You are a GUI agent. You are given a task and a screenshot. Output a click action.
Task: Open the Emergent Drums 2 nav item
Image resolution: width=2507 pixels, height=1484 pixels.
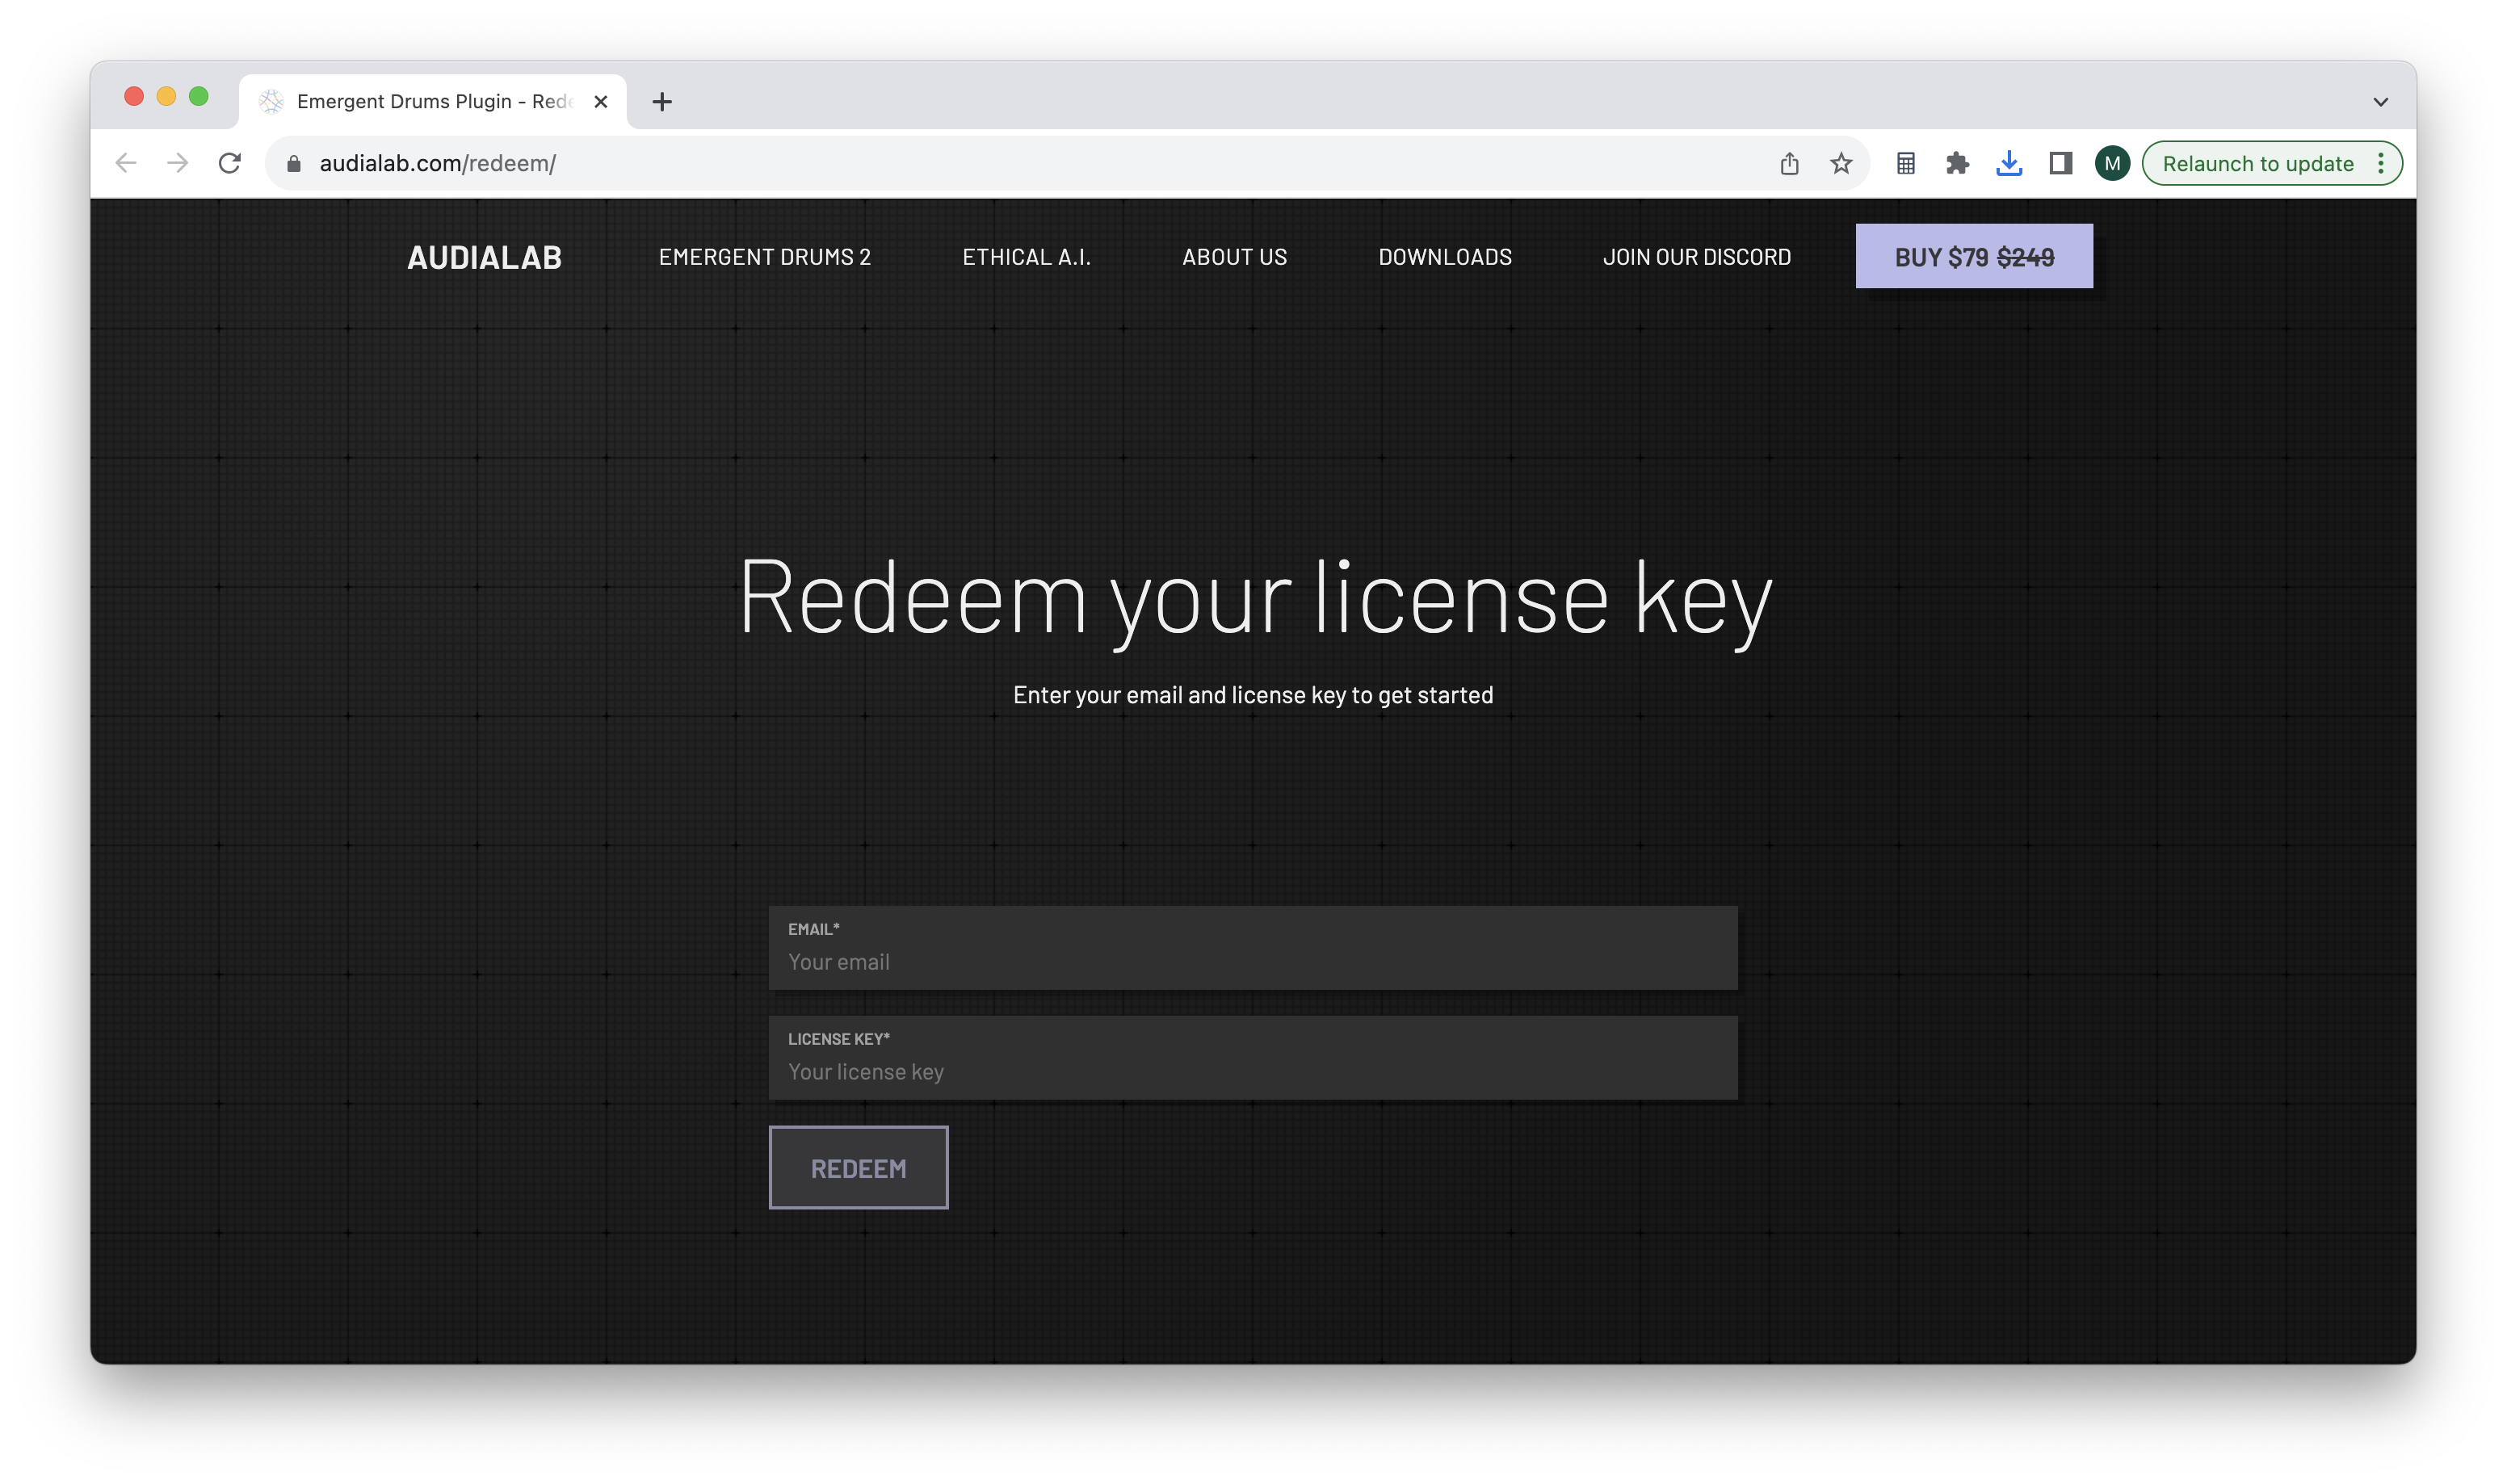(764, 257)
